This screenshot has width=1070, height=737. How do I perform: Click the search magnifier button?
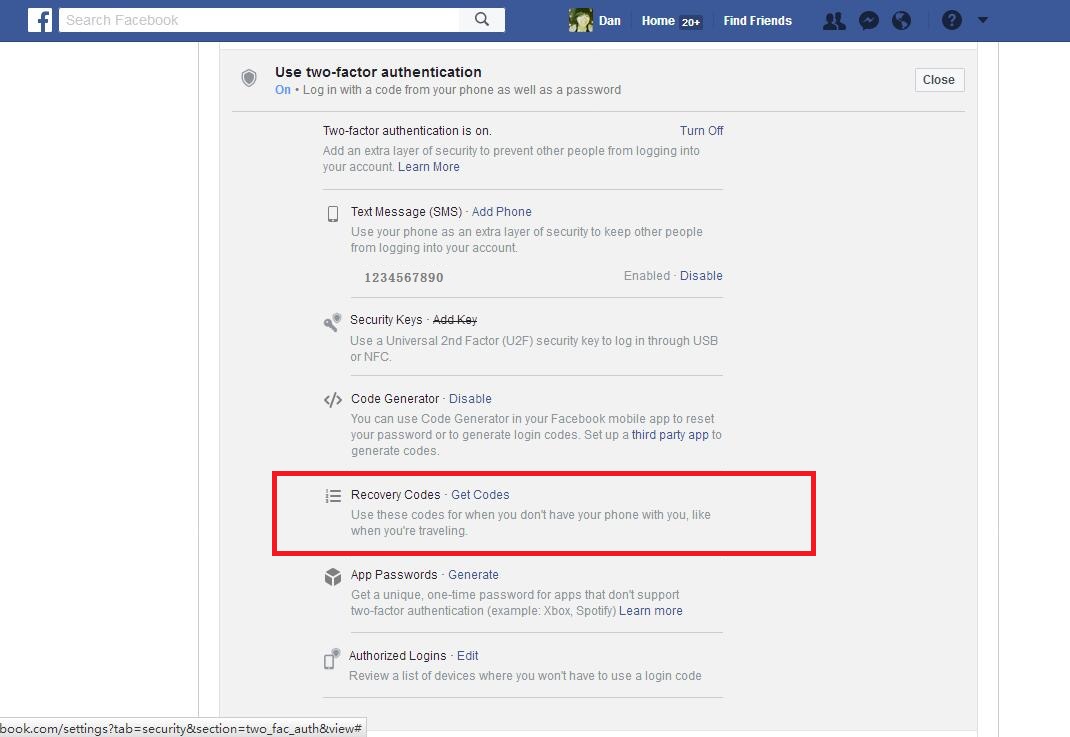tap(482, 20)
